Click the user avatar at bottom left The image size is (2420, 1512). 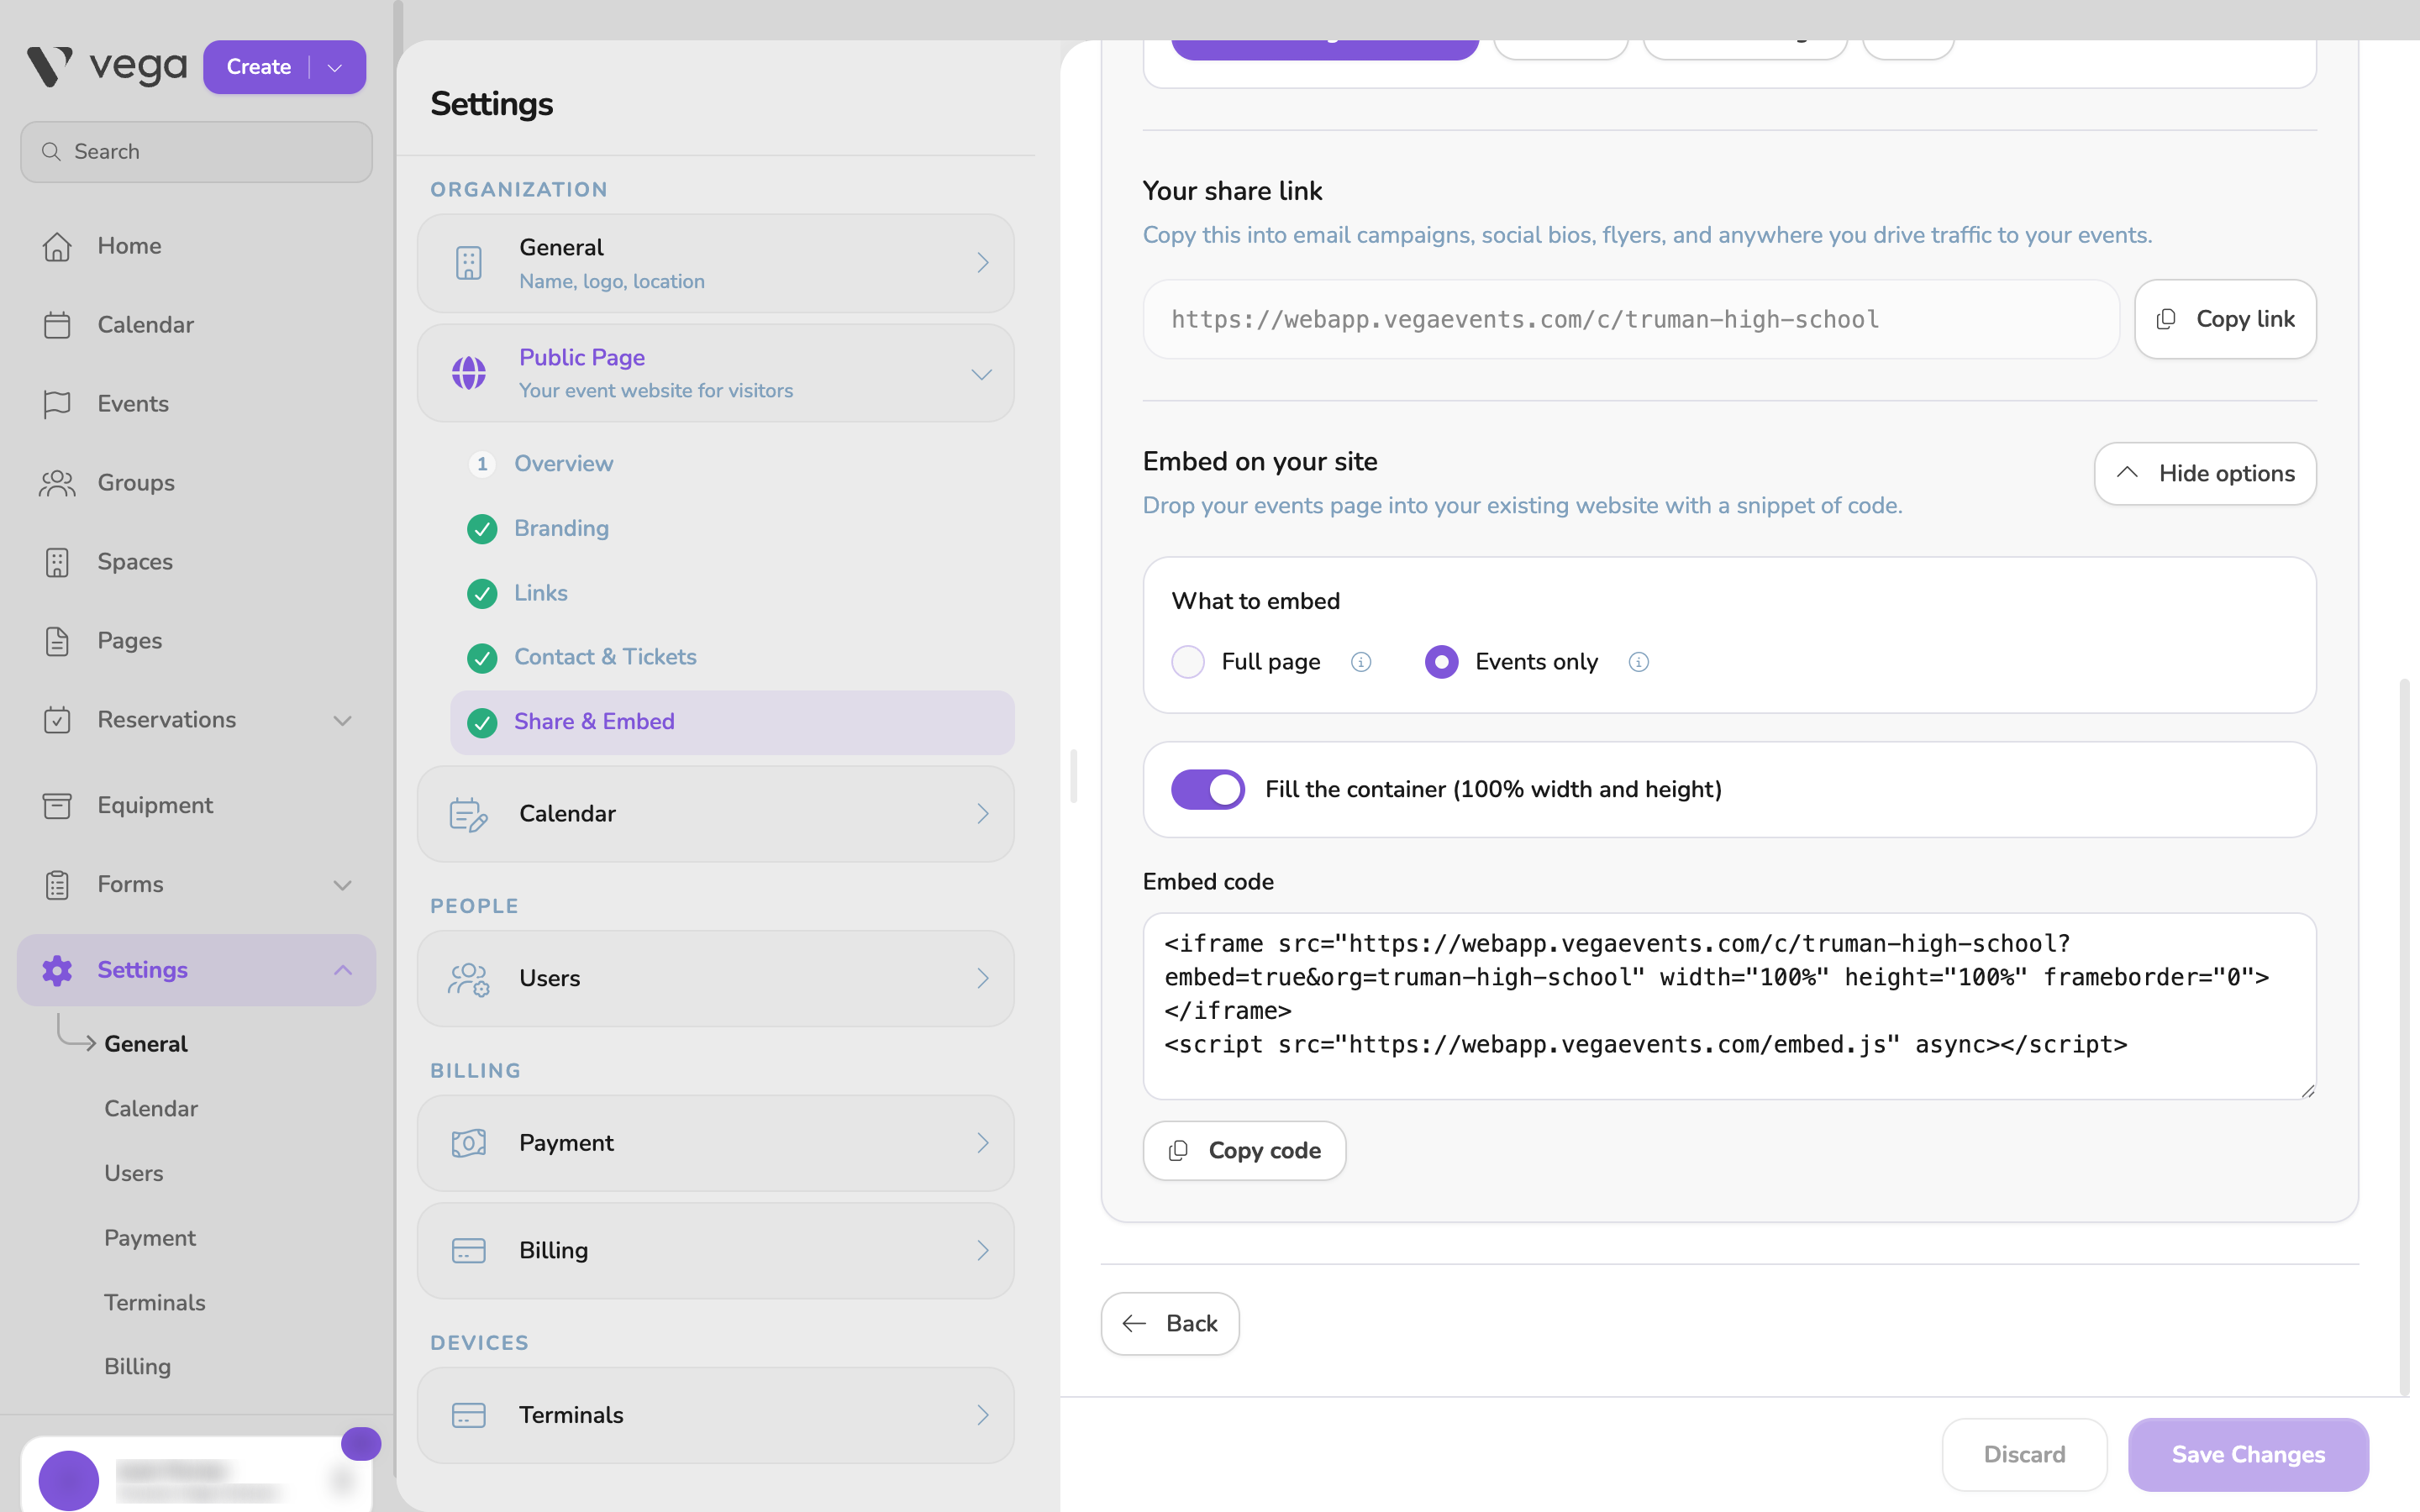click(68, 1479)
